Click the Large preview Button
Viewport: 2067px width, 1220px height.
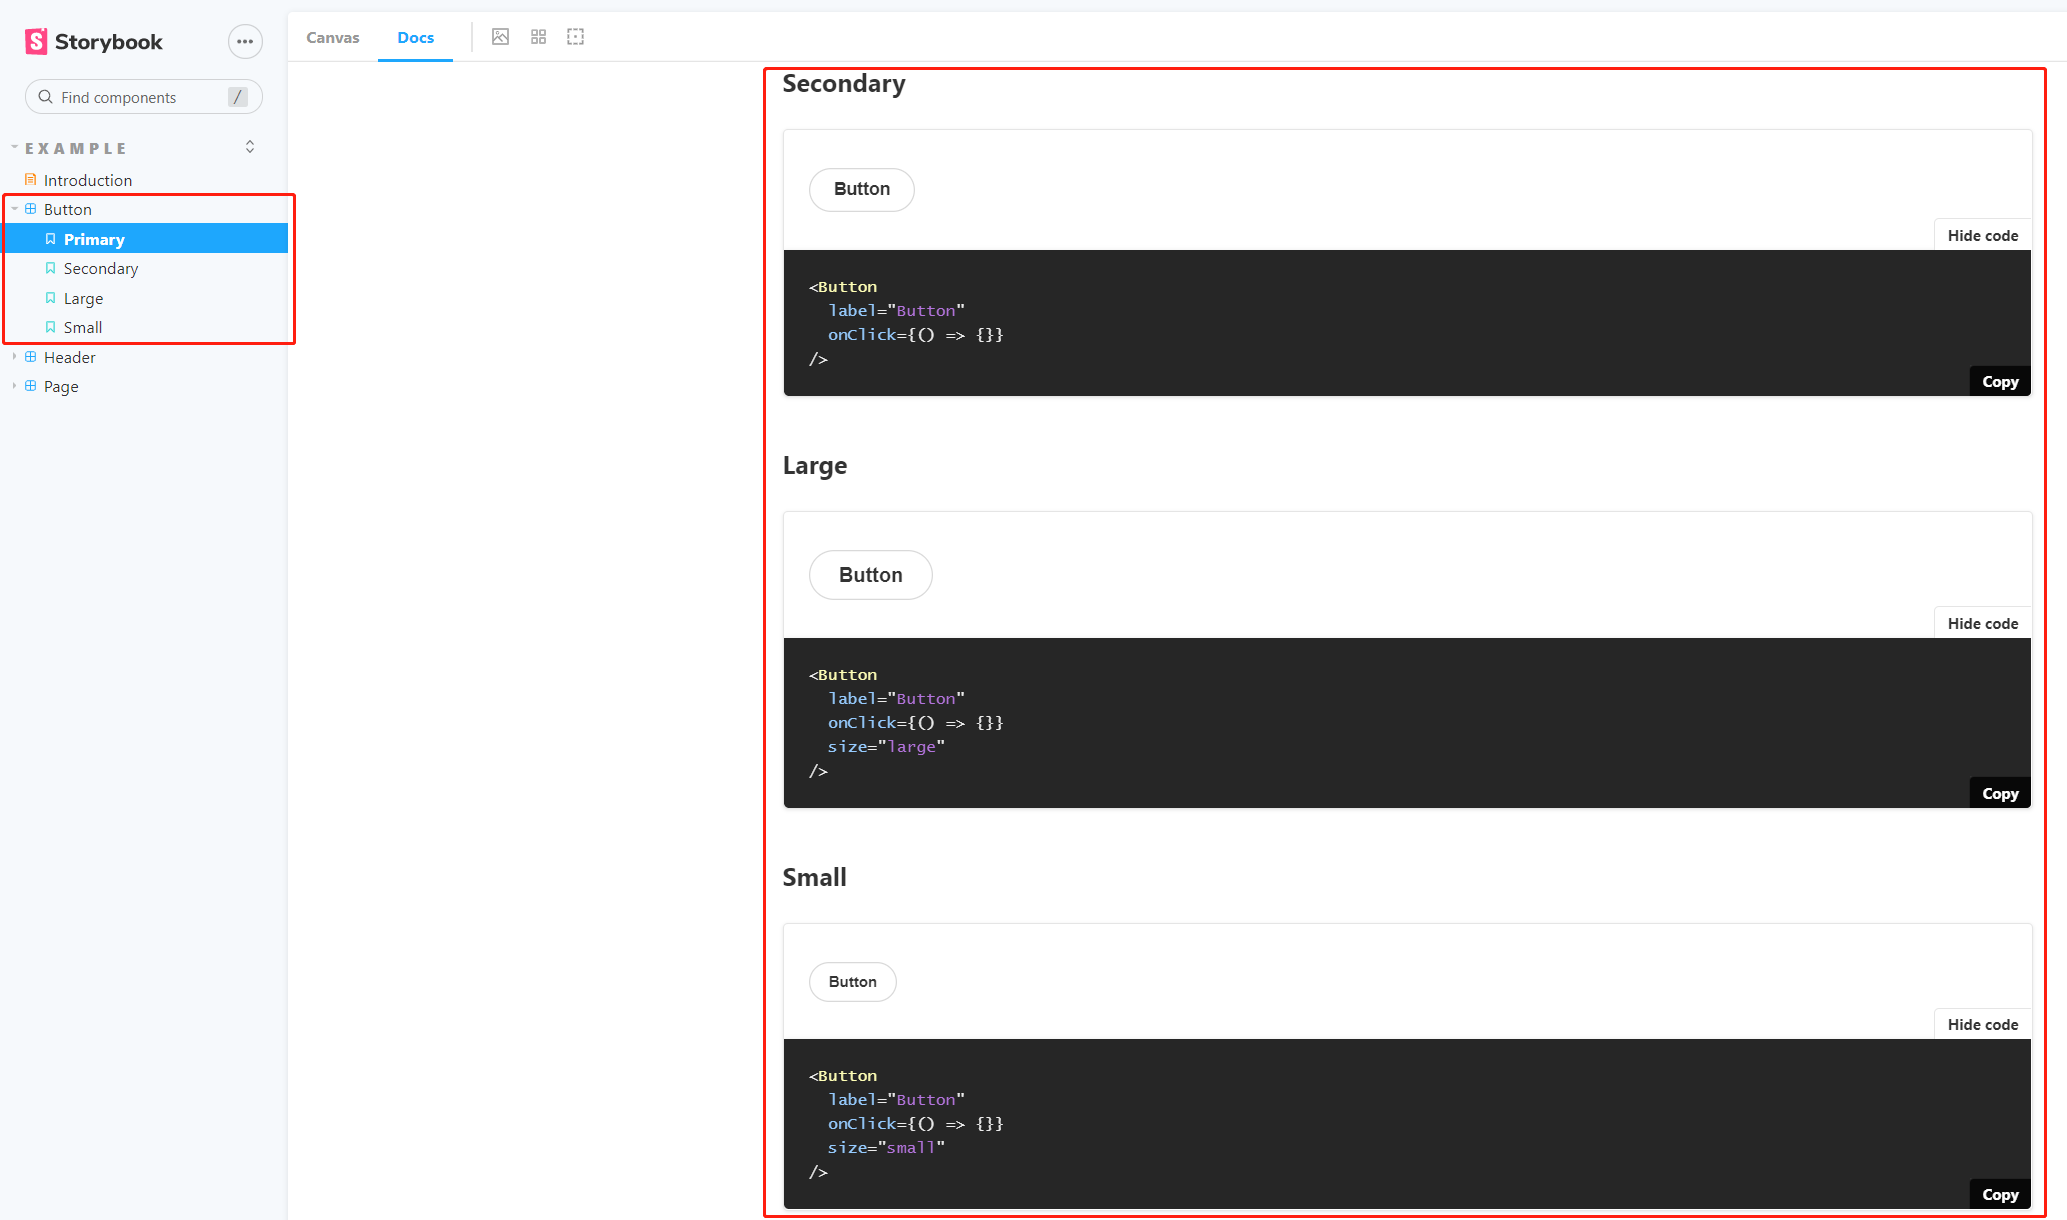coord(870,575)
